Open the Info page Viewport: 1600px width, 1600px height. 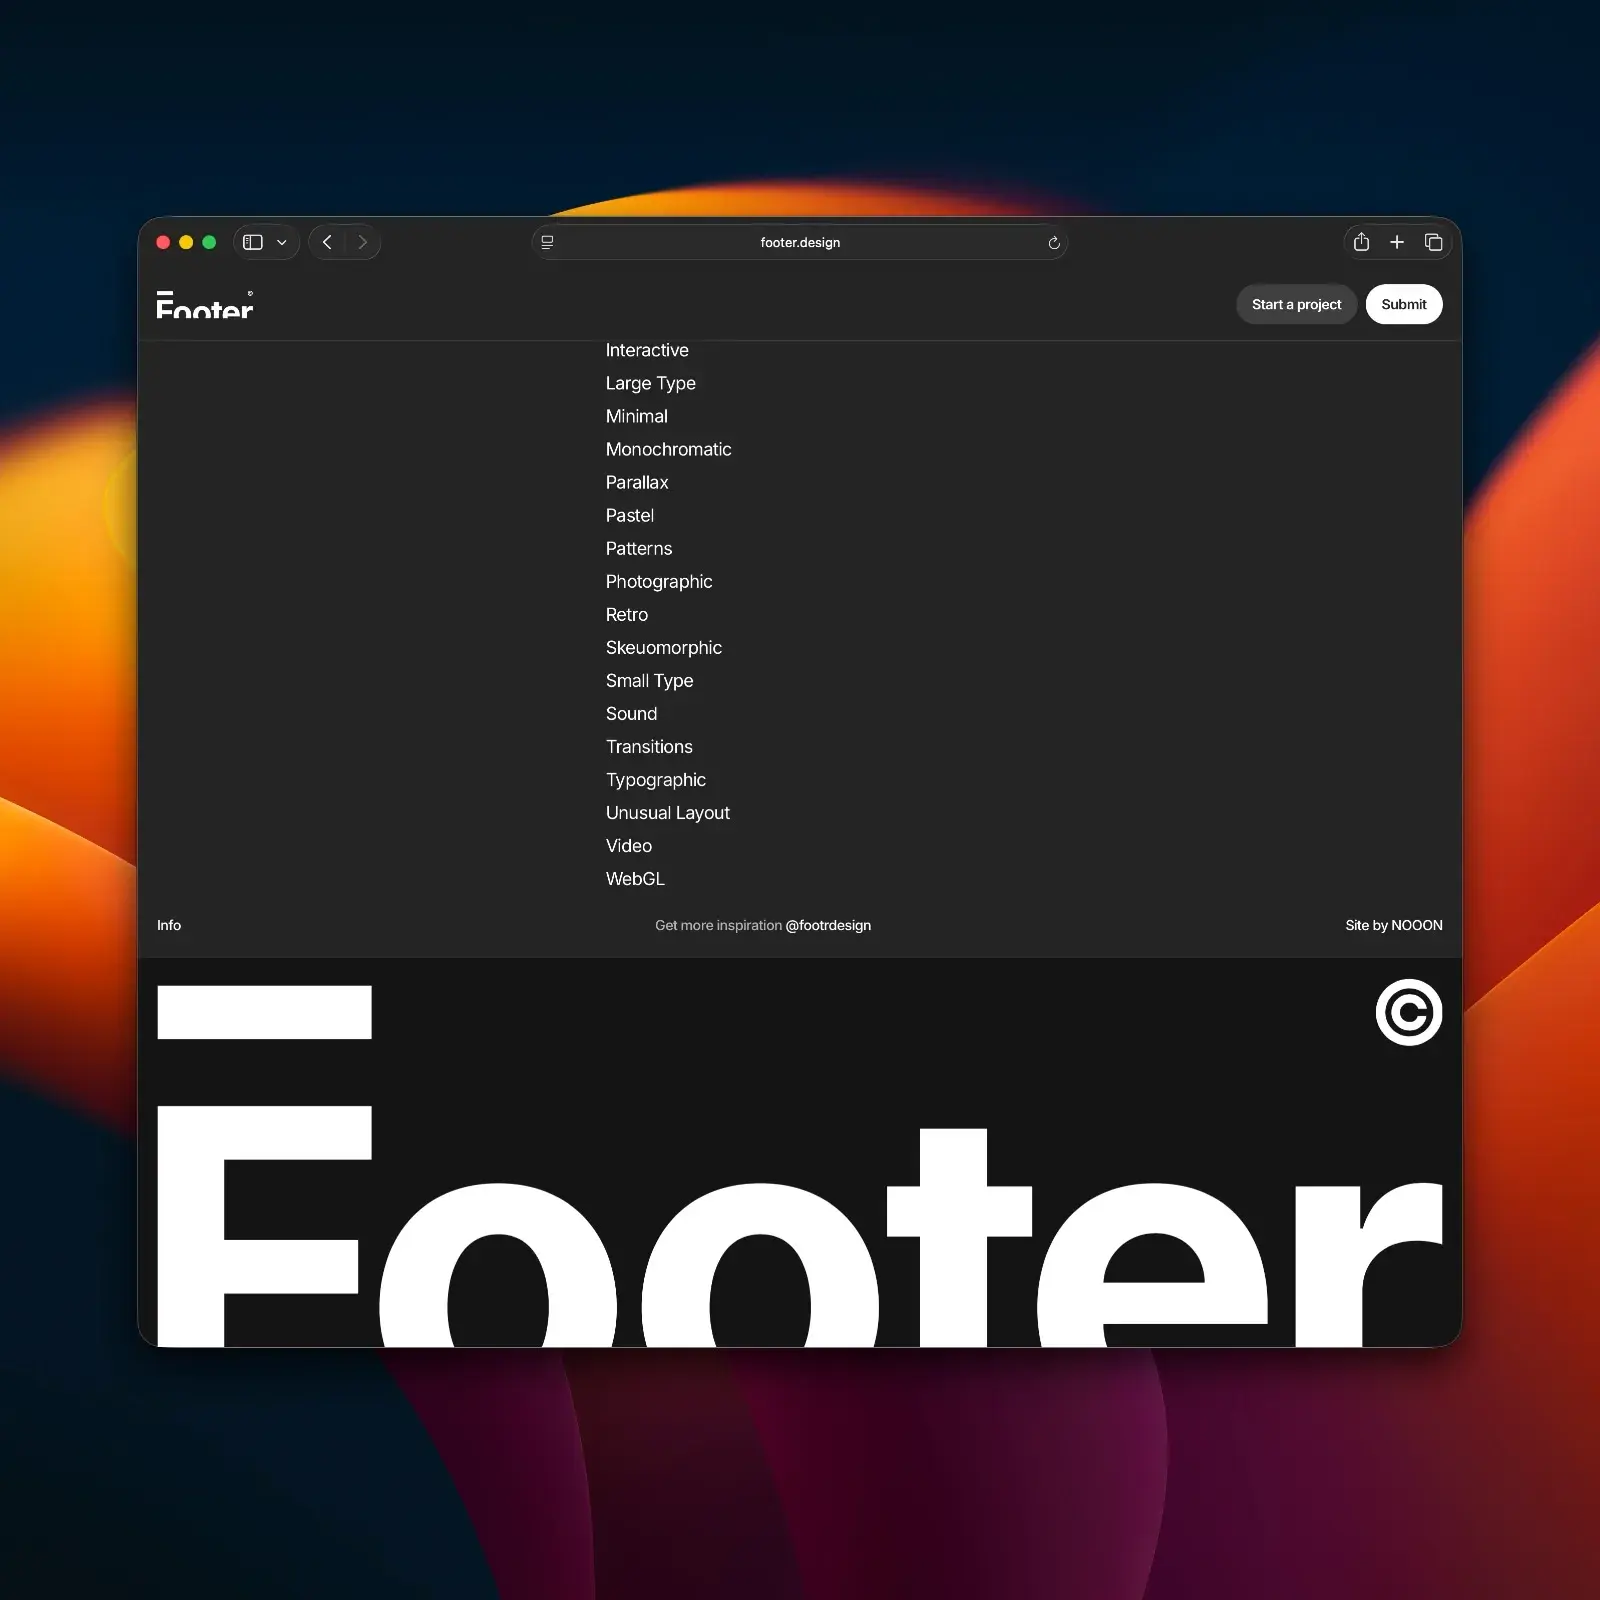click(x=168, y=925)
